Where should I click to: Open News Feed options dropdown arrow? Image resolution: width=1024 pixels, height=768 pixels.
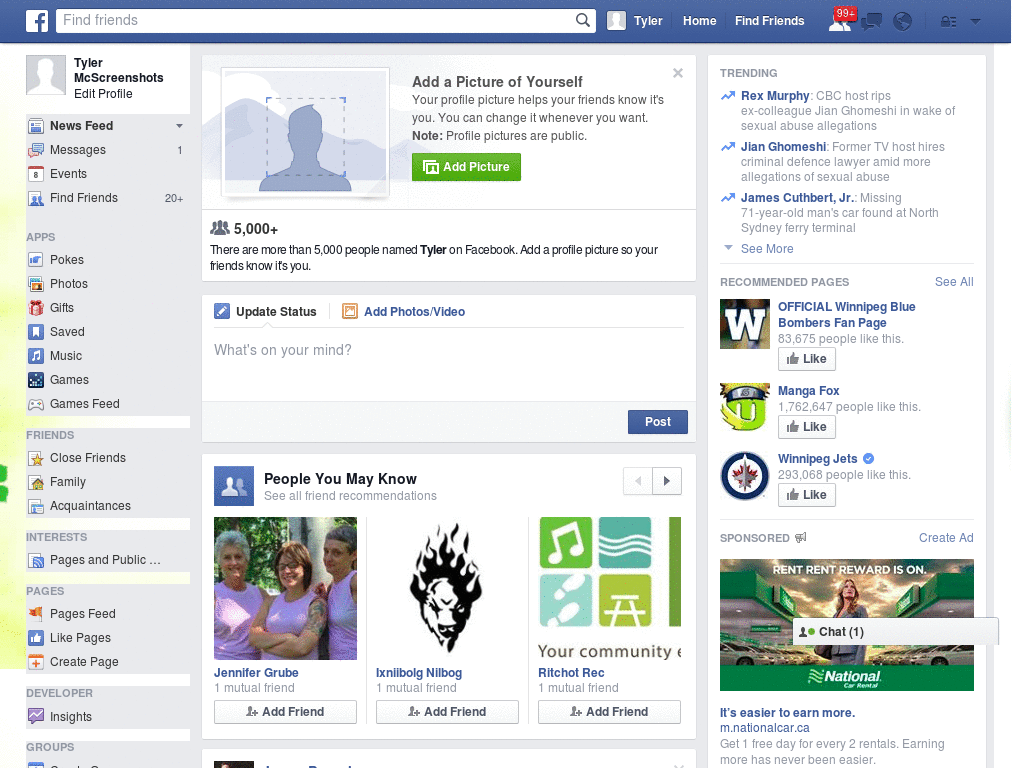(x=179, y=126)
